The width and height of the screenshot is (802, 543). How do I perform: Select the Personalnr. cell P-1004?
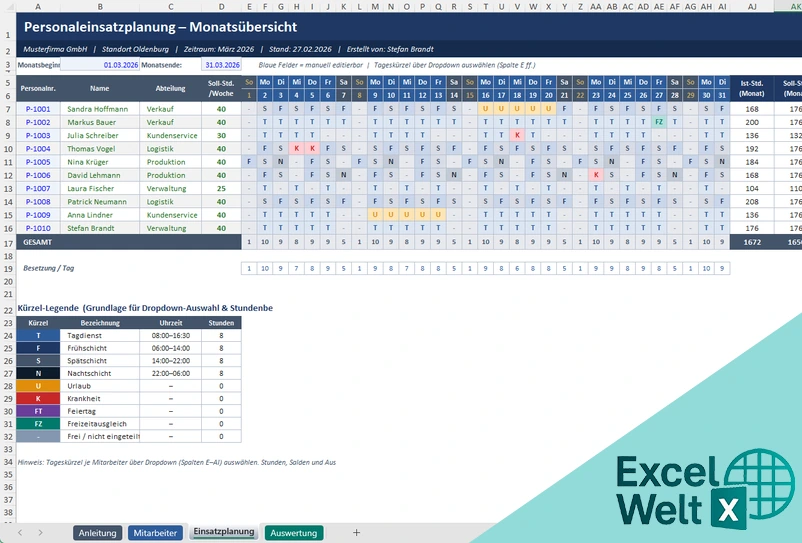pyautogui.click(x=38, y=149)
